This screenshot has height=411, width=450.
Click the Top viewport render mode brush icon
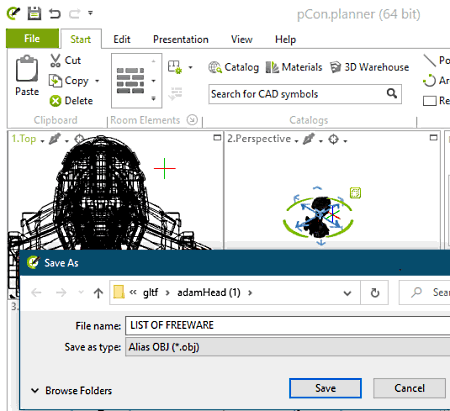55,139
